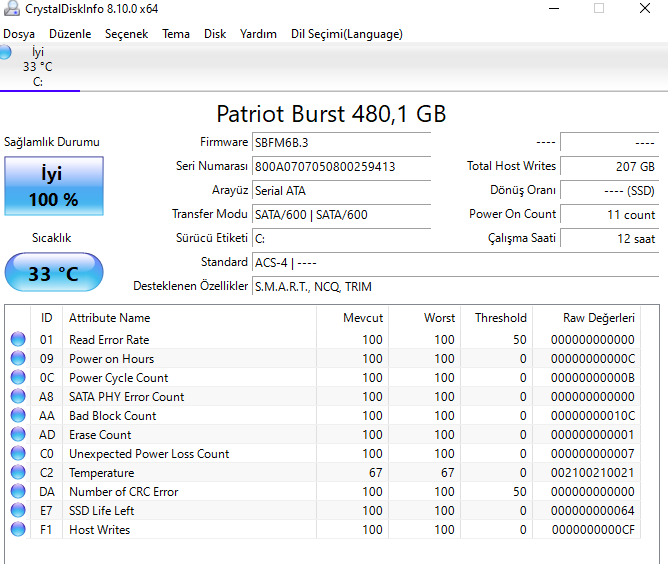Screen dimensions: 668x564
Task: Click the status orb for Host Writes
Action: 18,530
